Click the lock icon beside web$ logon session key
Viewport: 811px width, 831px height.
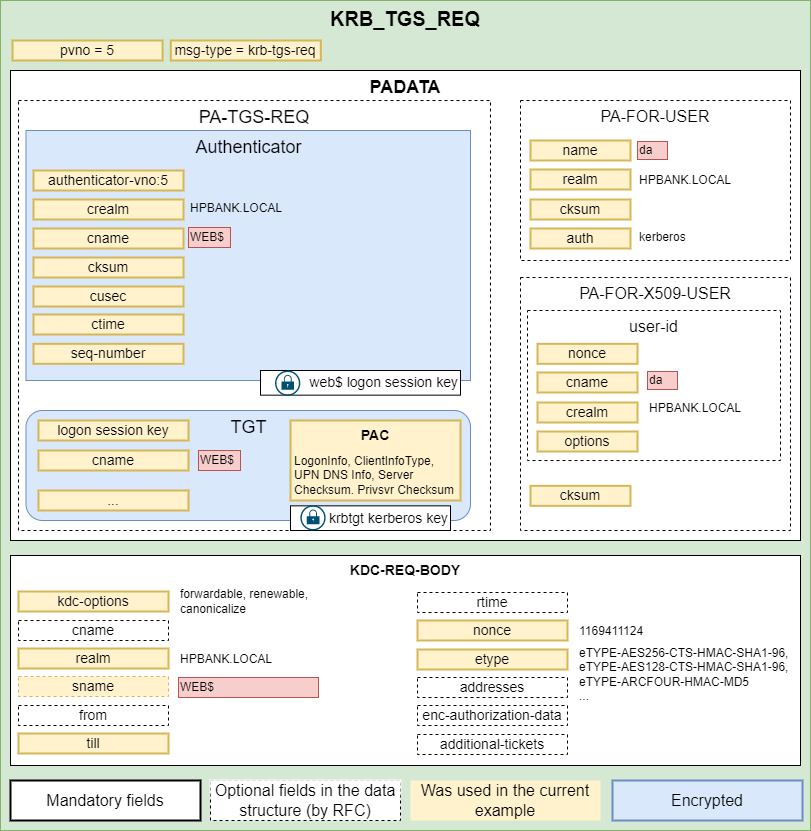(x=287, y=382)
